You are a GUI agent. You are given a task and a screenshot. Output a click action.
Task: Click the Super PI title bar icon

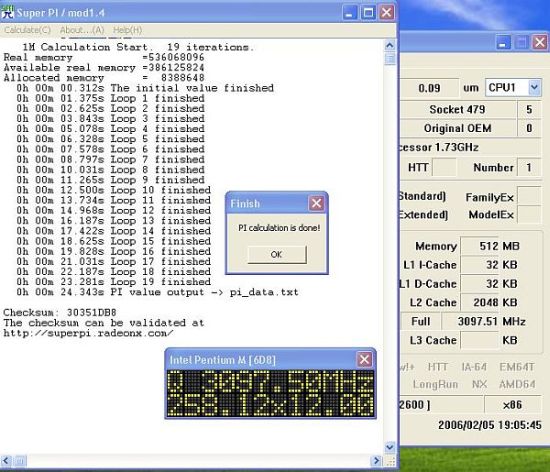[x=7, y=12]
